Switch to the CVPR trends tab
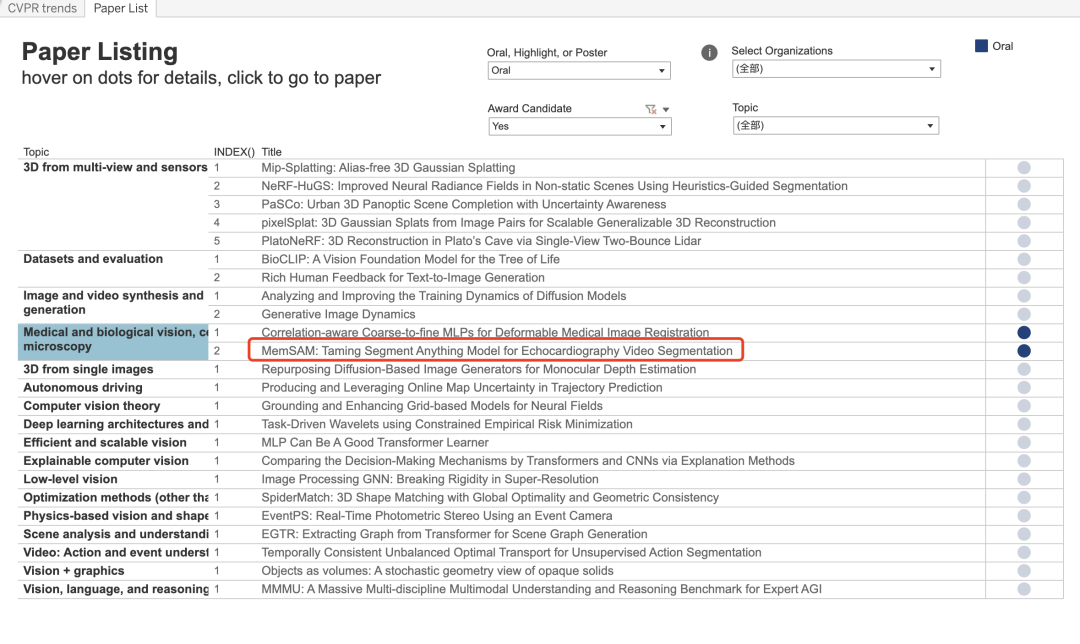Viewport: 1080px width, 644px height. coord(42,8)
